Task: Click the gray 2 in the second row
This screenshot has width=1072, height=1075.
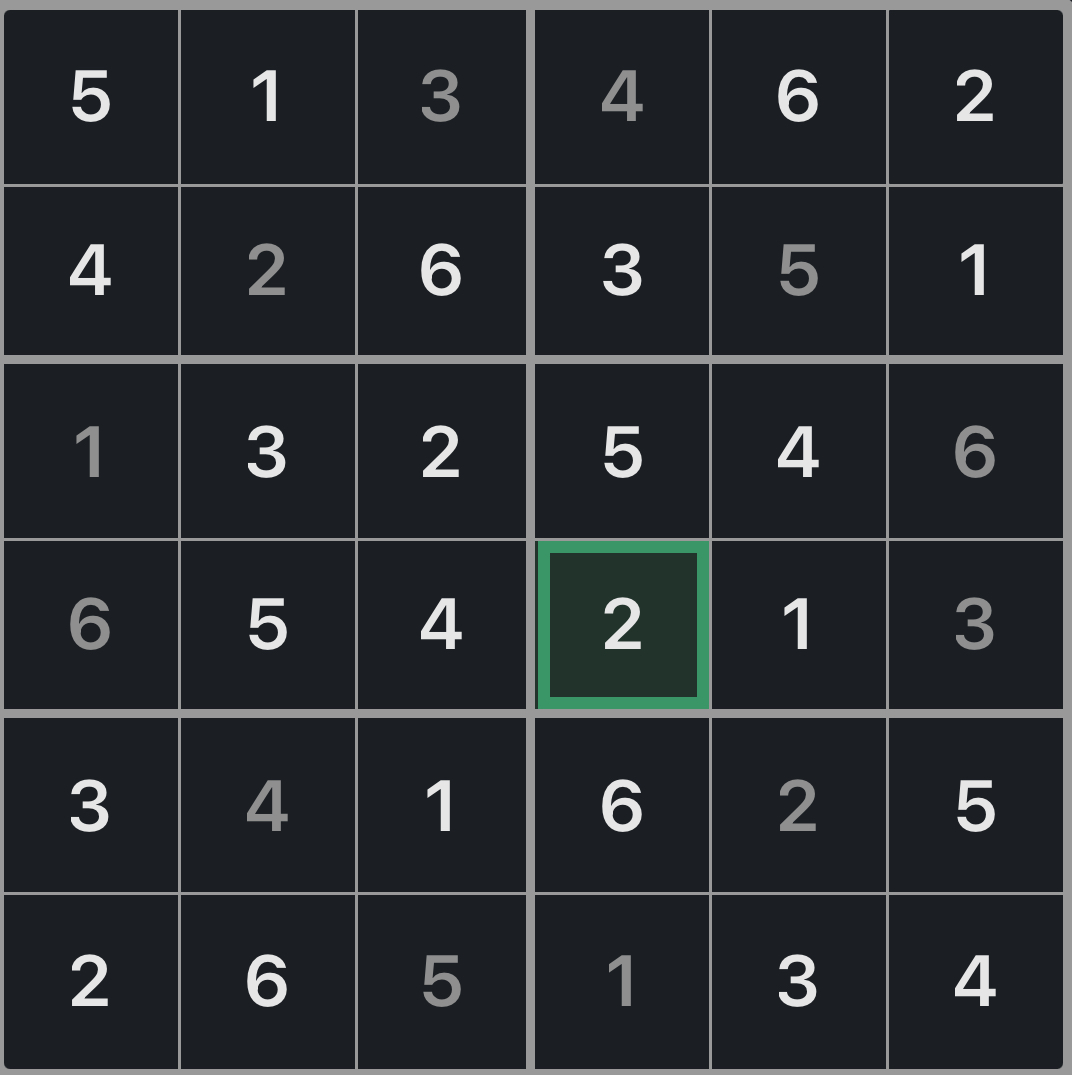Action: tap(266, 272)
